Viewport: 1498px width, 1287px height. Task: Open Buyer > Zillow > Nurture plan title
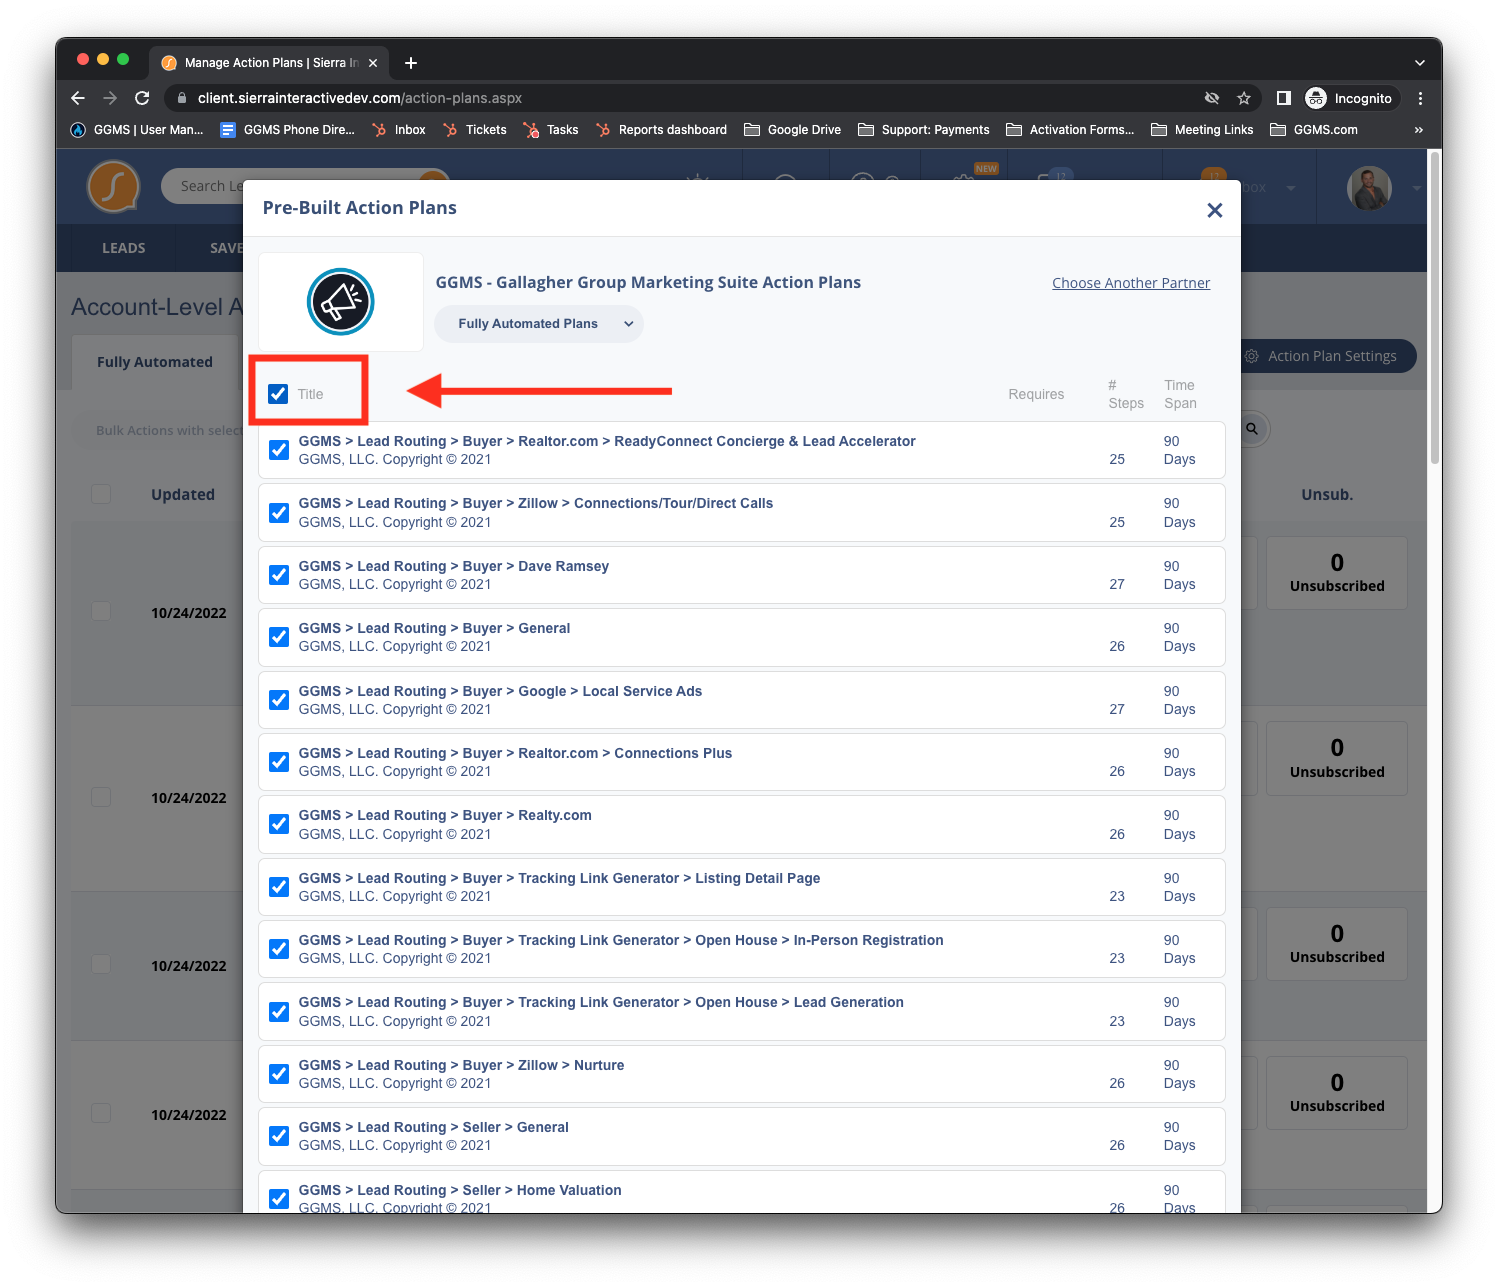click(461, 1065)
